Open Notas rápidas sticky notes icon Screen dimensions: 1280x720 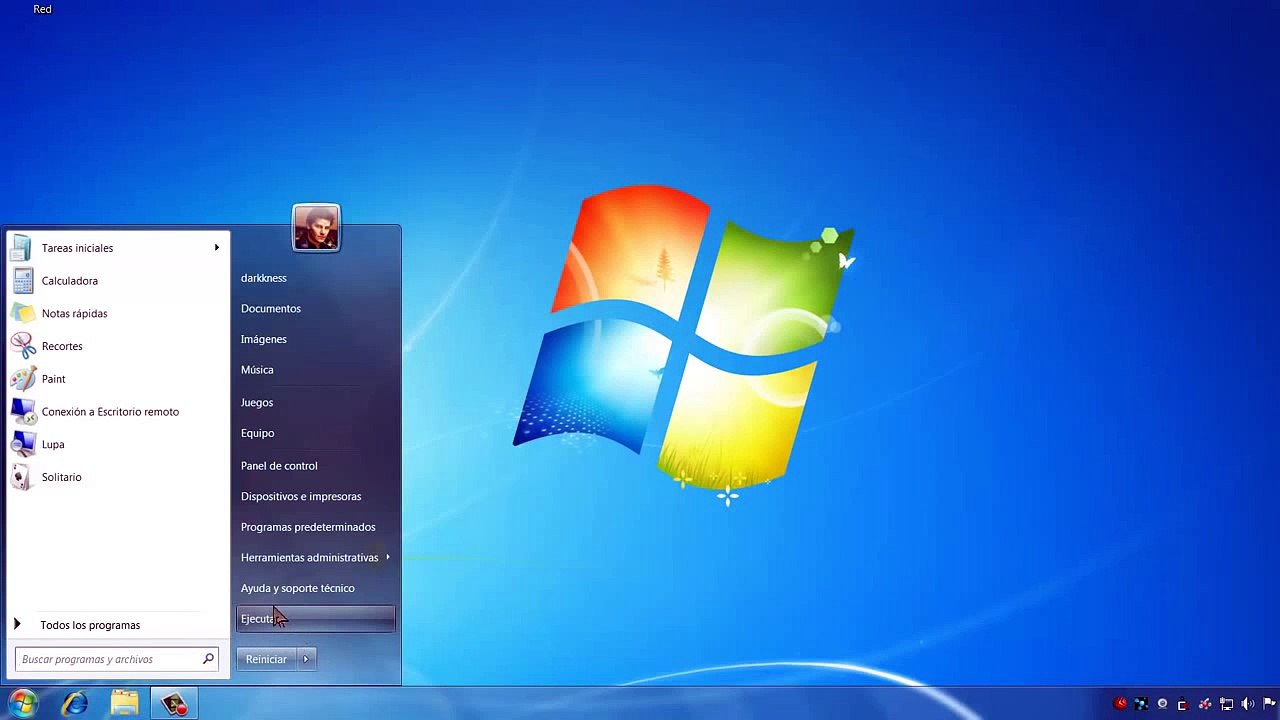[x=23, y=313]
